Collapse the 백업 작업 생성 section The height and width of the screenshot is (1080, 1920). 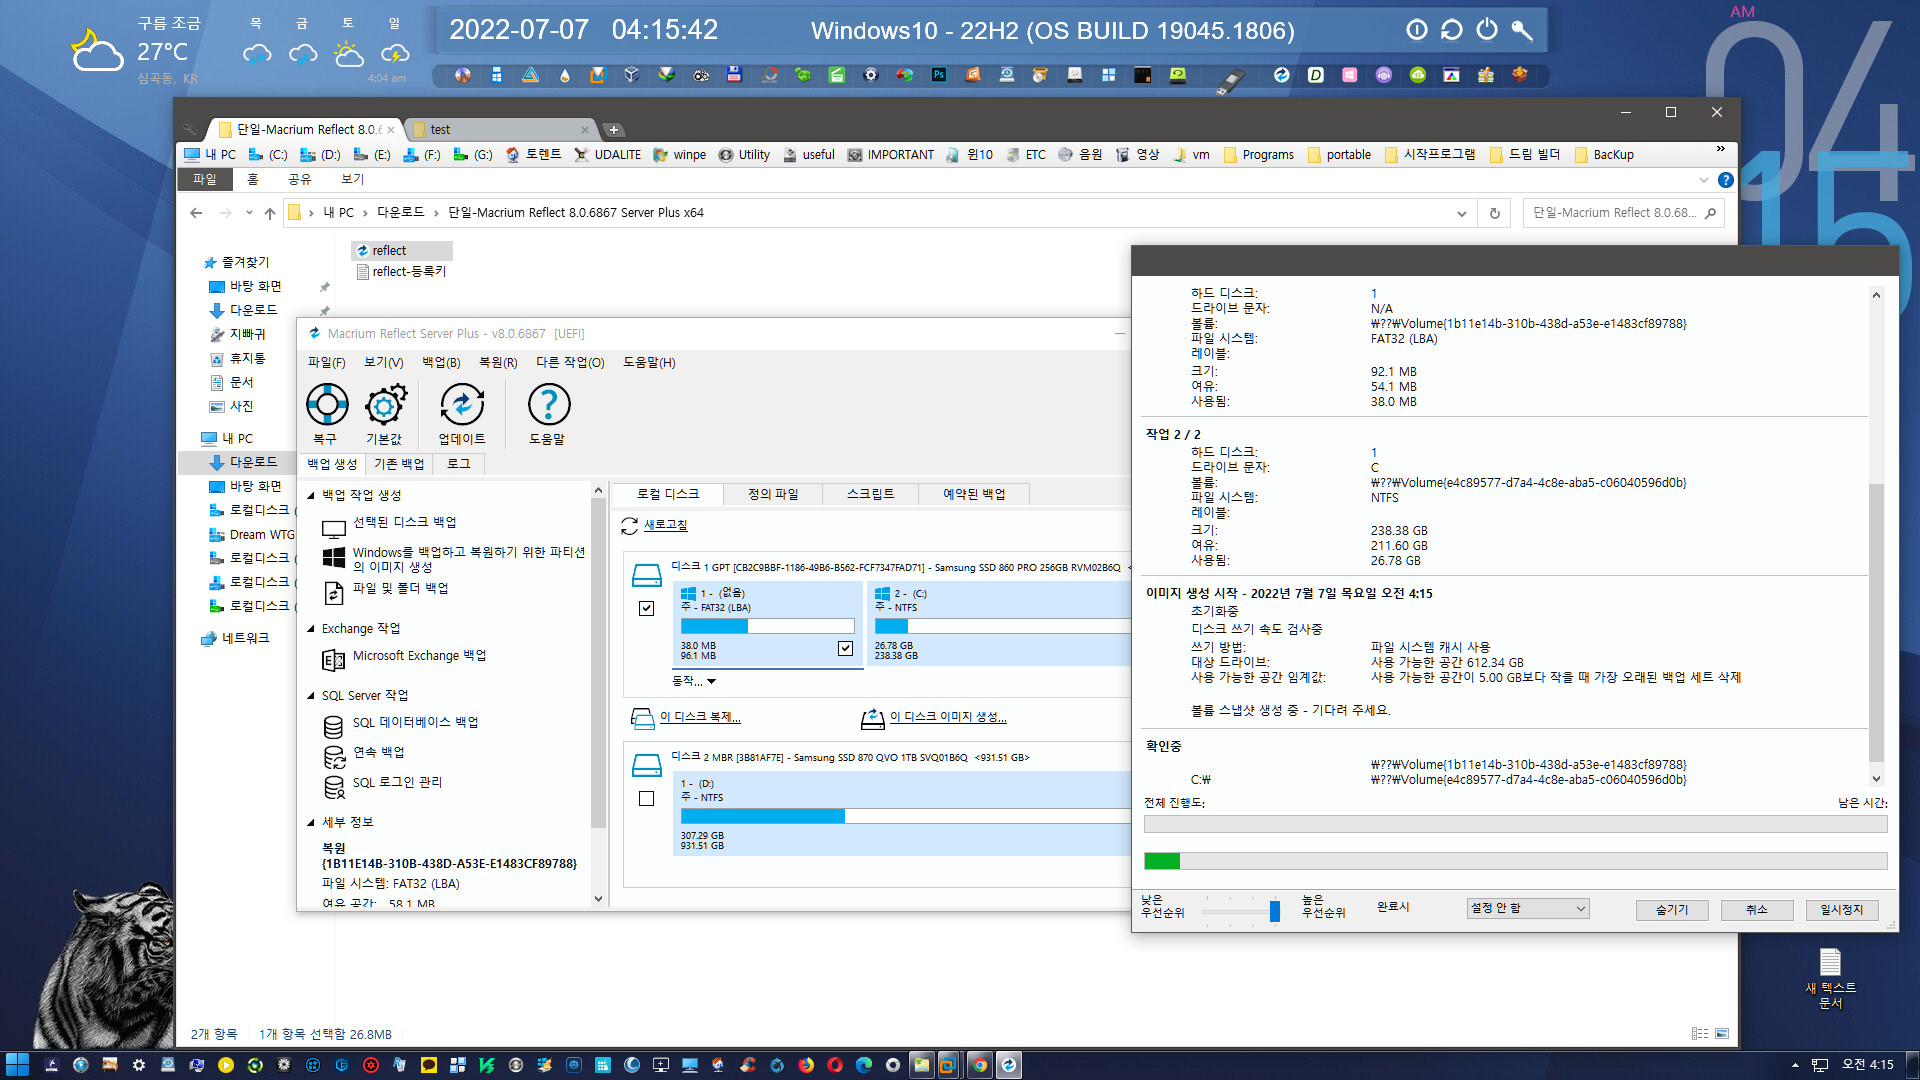tap(311, 496)
